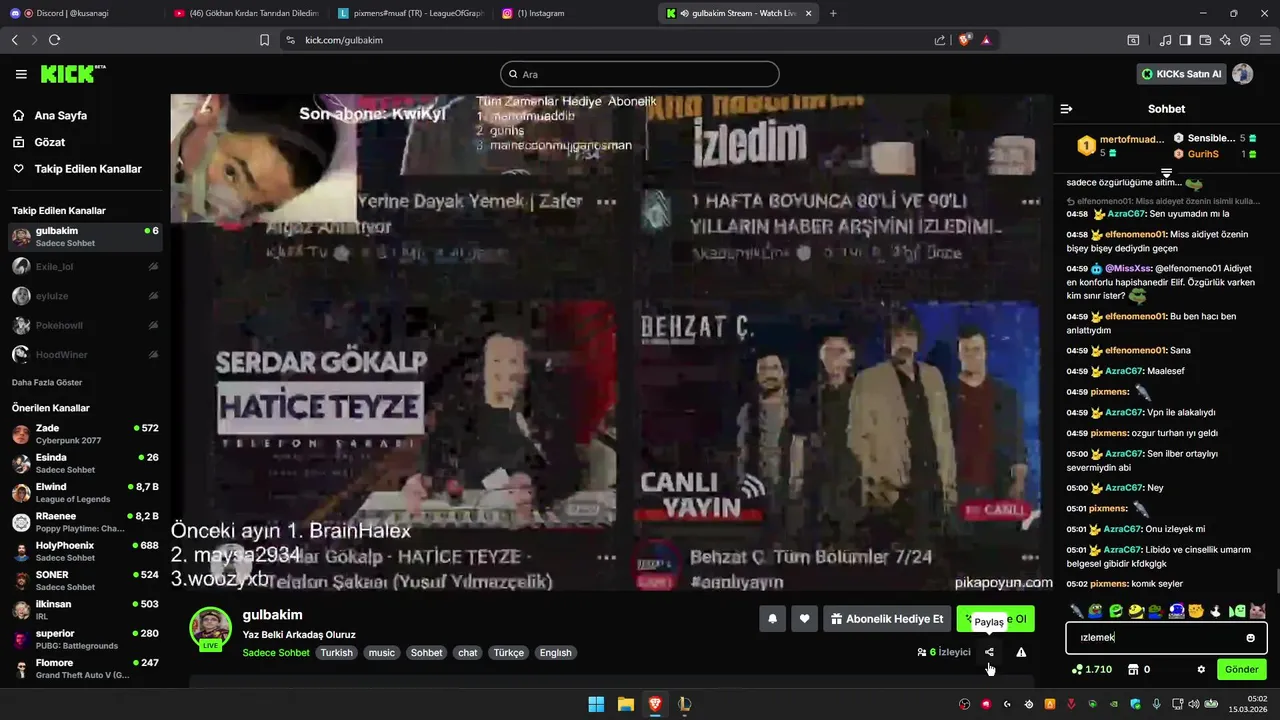
Task: Select the music tag
Action: 382,653
